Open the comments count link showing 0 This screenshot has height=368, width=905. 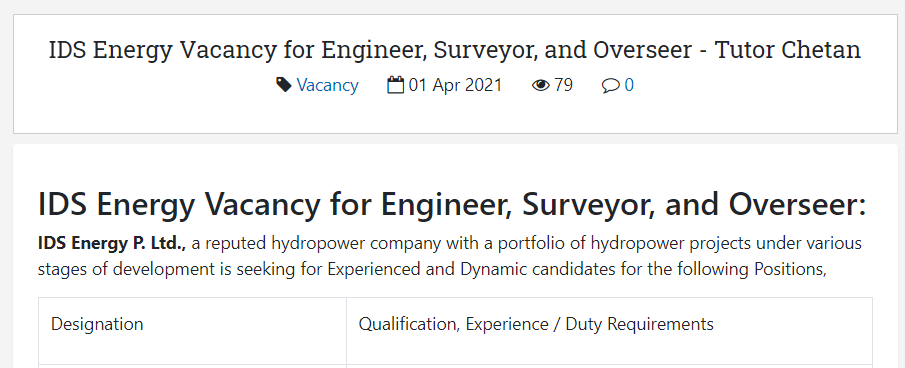coord(629,85)
